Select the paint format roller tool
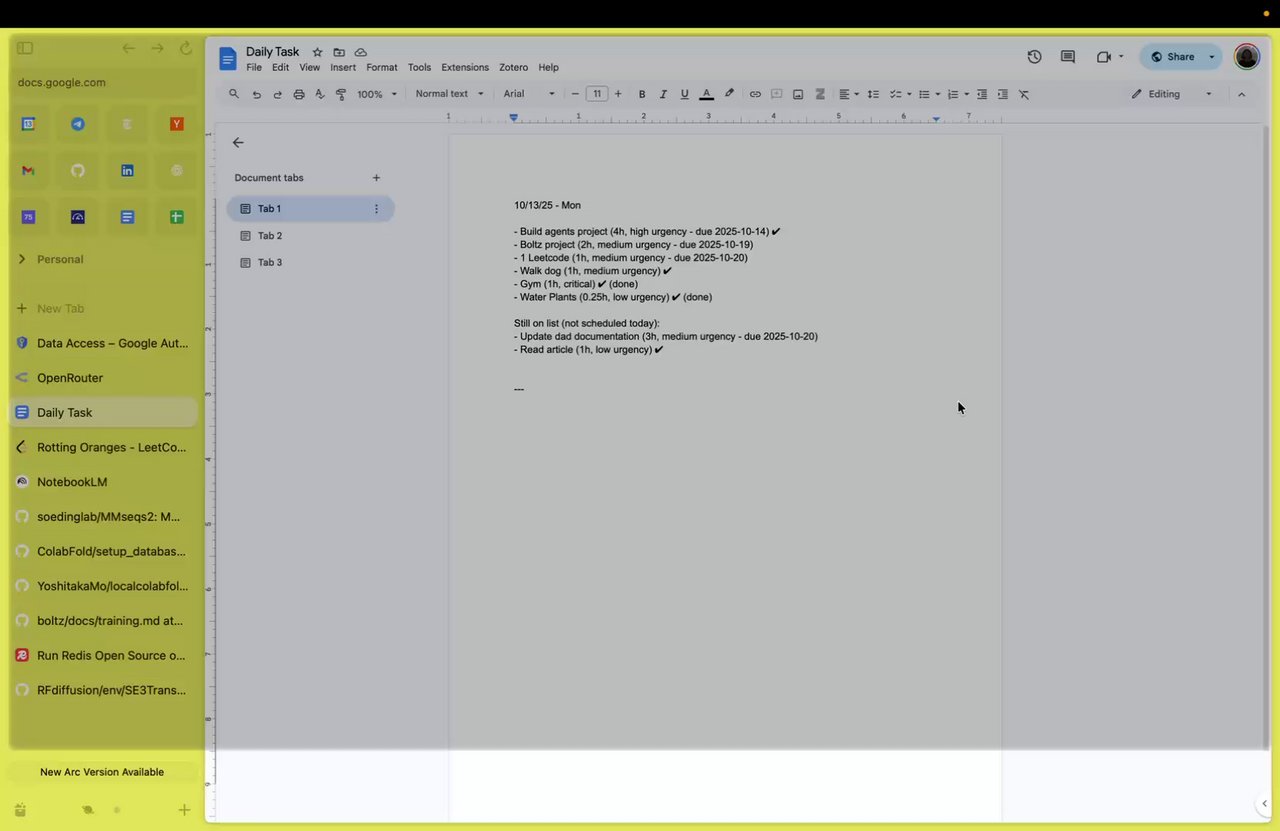Viewport: 1280px width, 831px height. [x=341, y=94]
